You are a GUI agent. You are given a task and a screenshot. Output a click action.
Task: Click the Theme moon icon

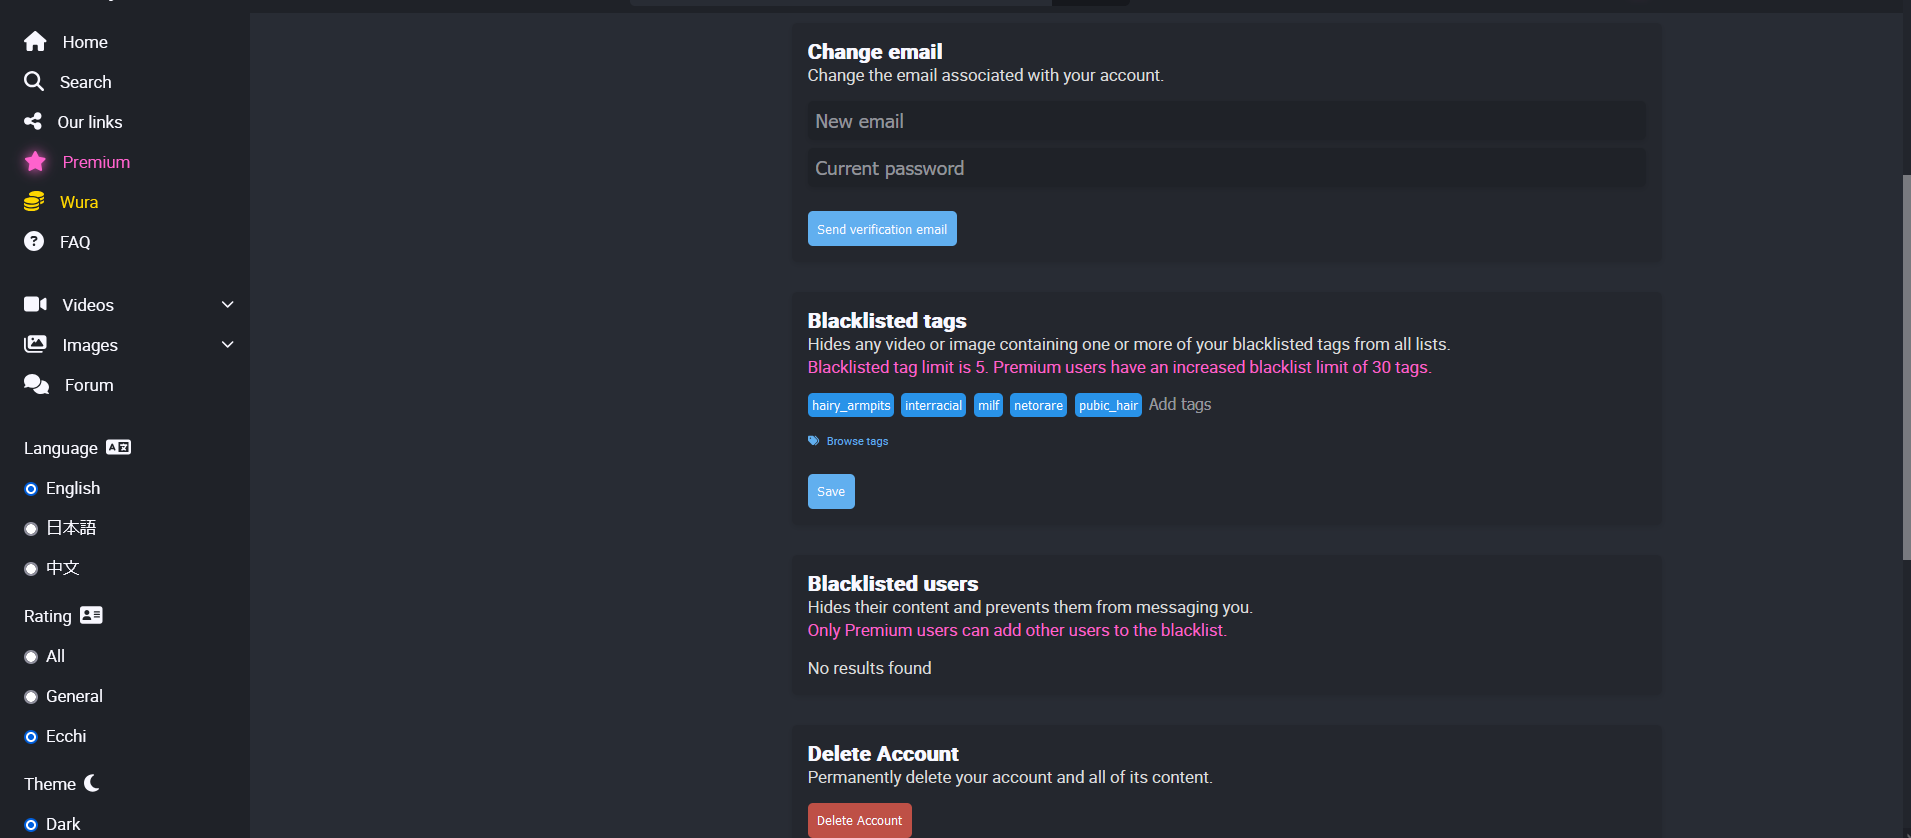[x=92, y=783]
